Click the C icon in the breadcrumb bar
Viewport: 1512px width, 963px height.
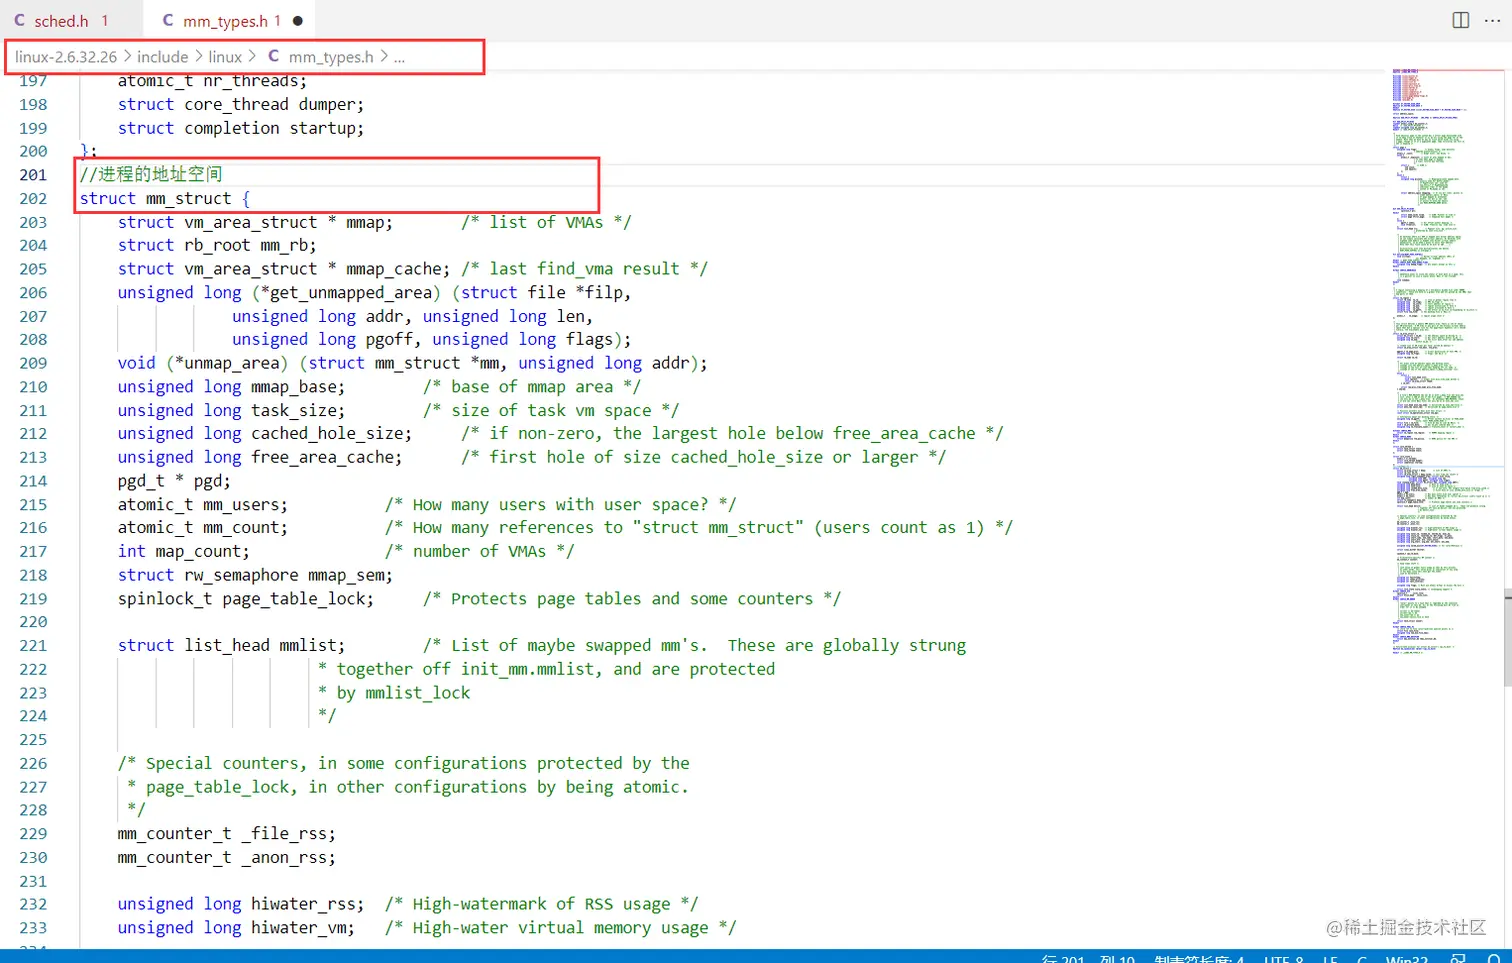coord(274,57)
